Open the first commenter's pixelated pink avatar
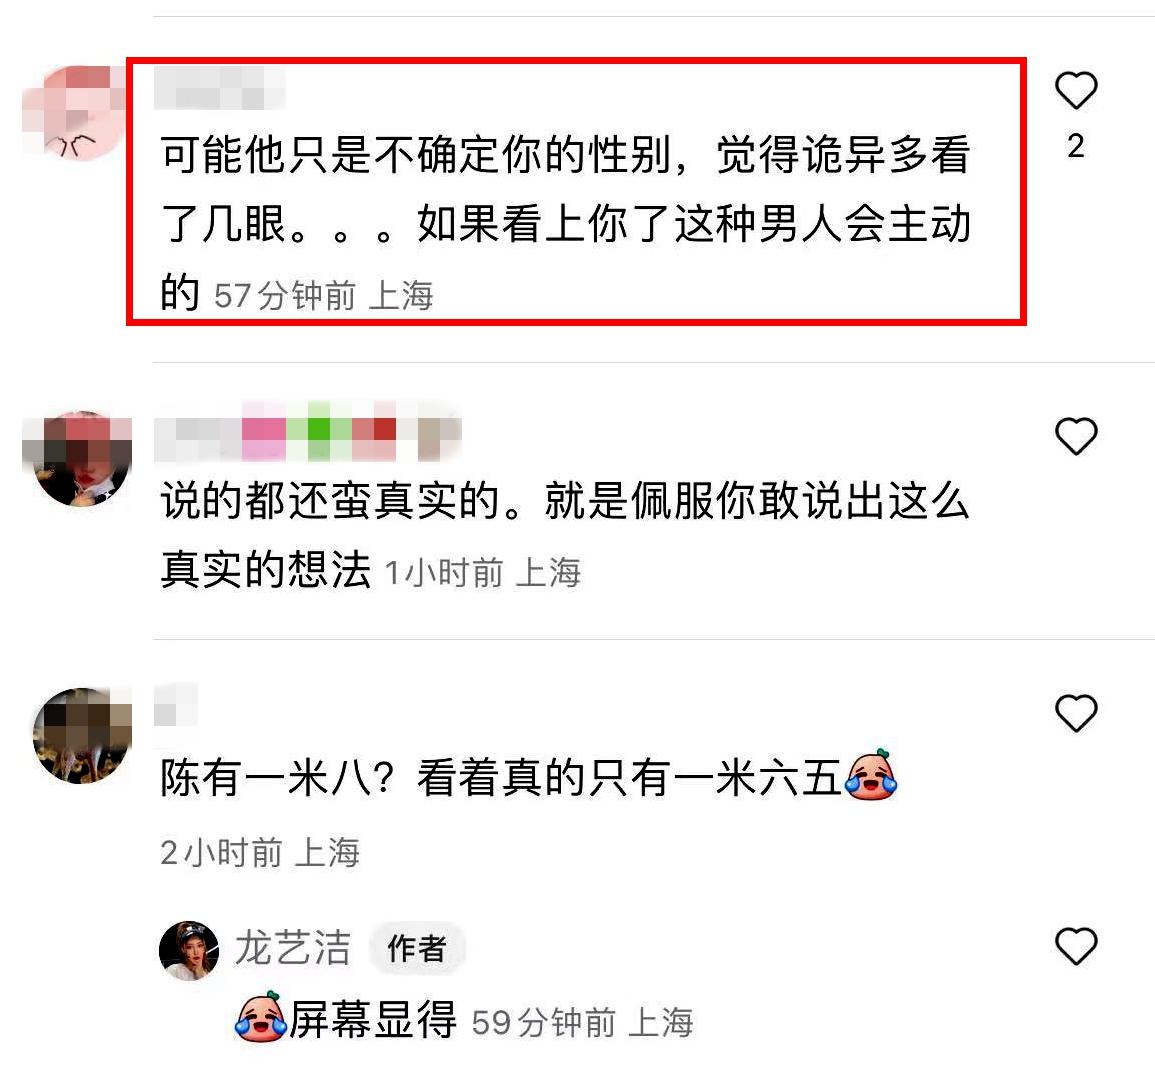Screen dimensions: 1155x1070 tap(77, 111)
